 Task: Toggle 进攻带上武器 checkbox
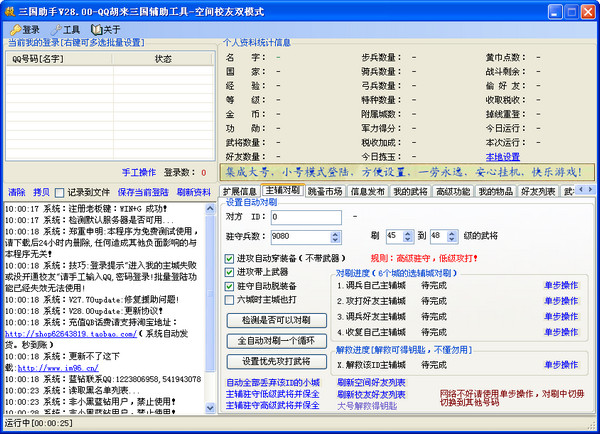(x=229, y=272)
